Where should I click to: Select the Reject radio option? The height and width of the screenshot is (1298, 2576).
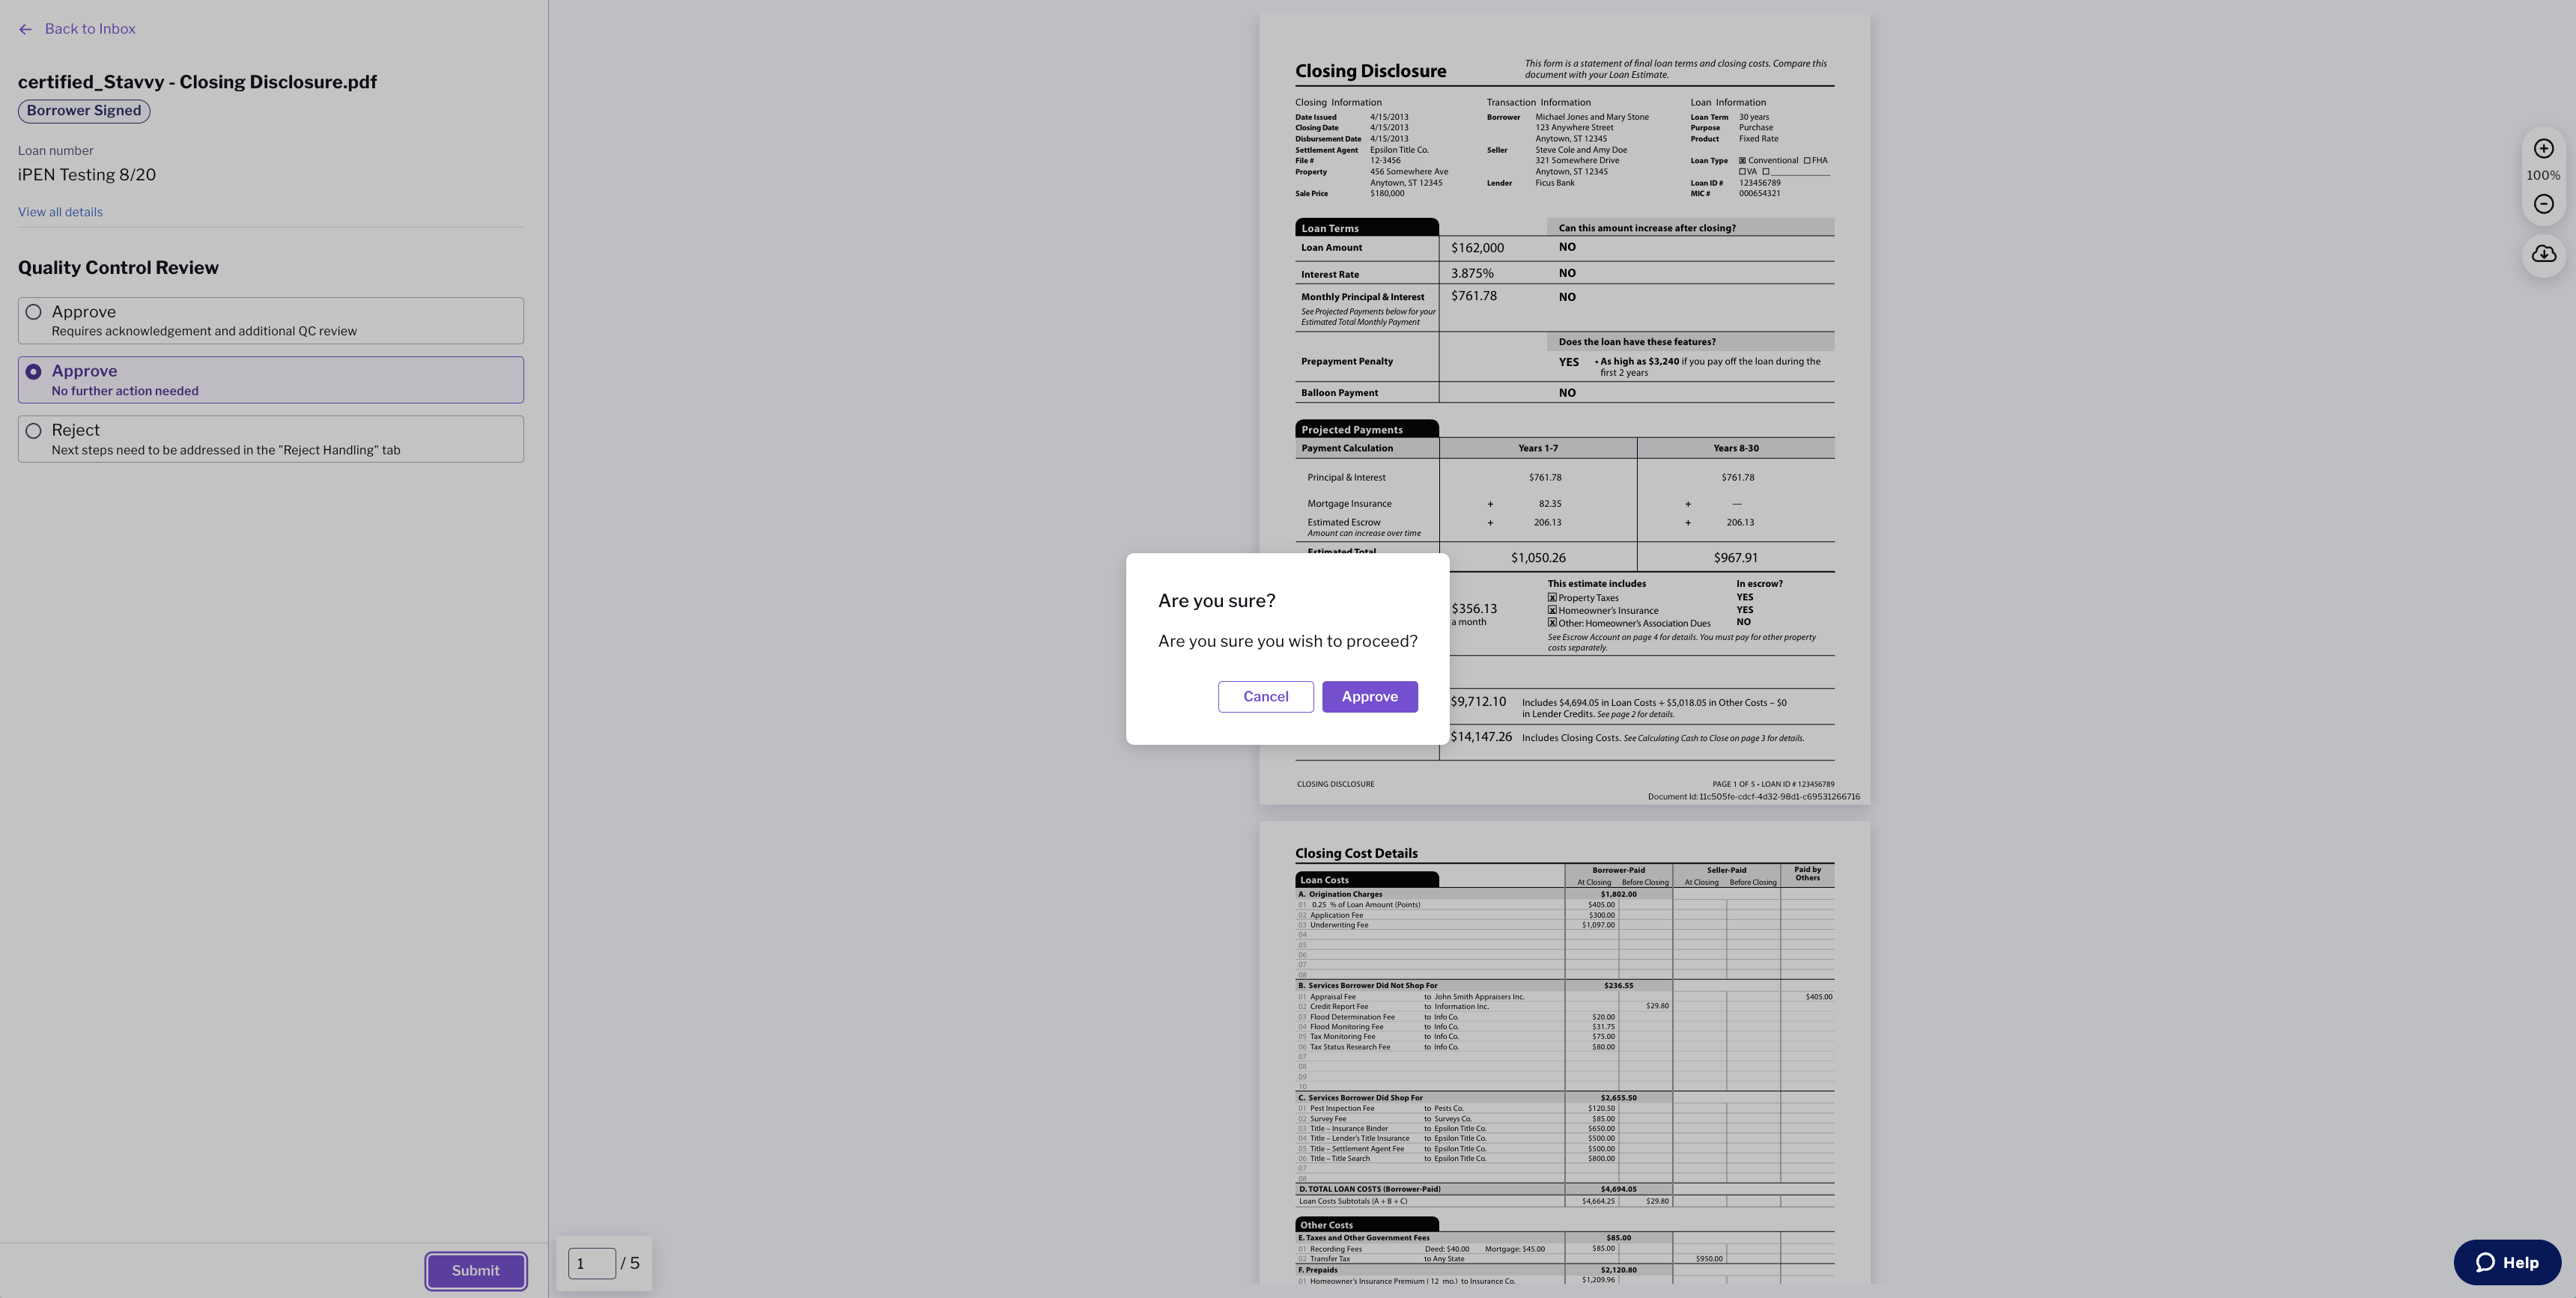click(33, 431)
